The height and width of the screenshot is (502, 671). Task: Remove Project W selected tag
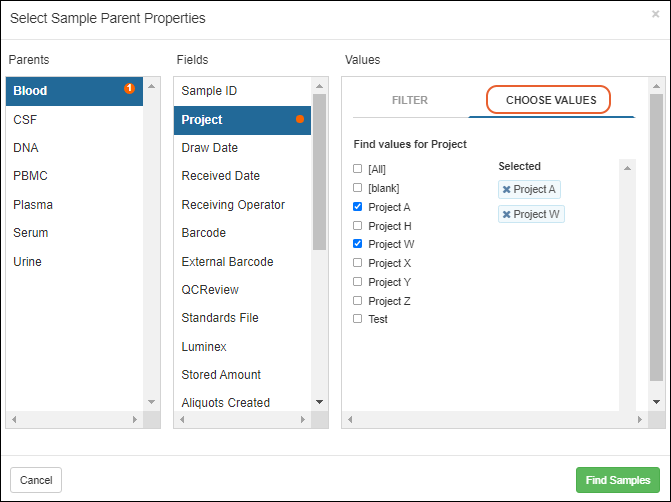point(507,215)
